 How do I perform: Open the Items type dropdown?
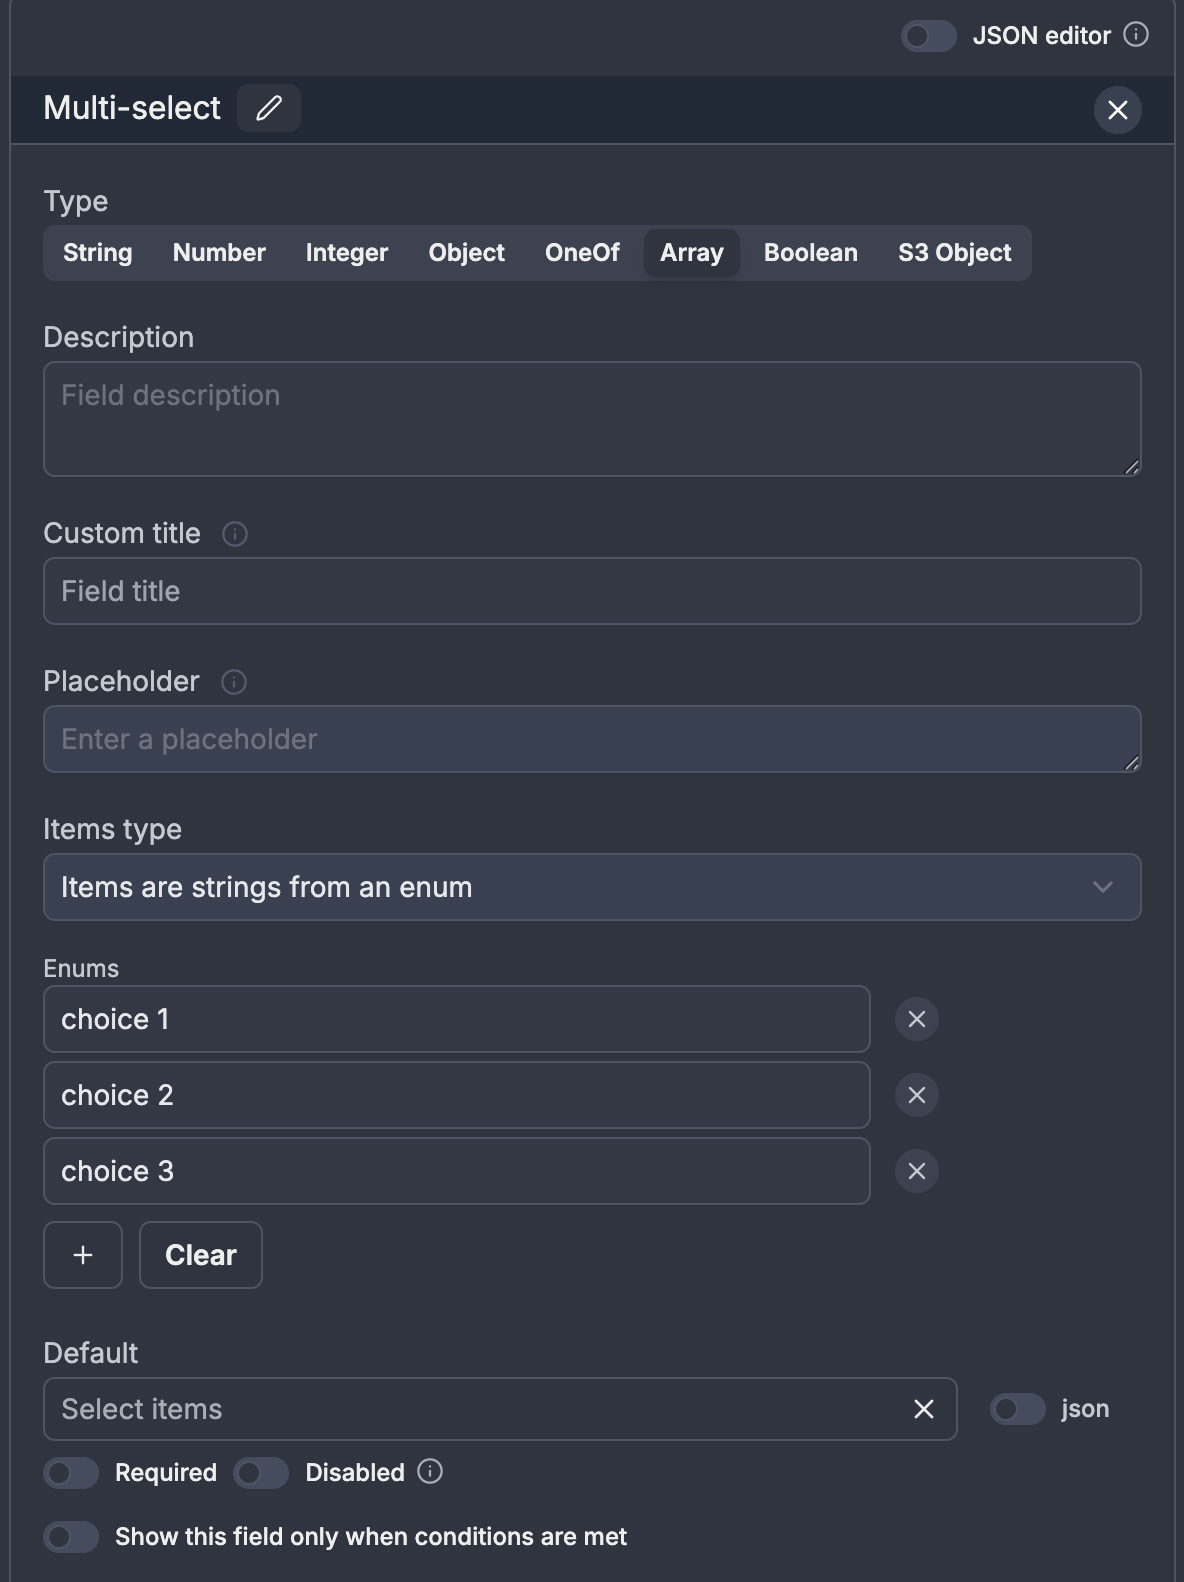tap(591, 887)
